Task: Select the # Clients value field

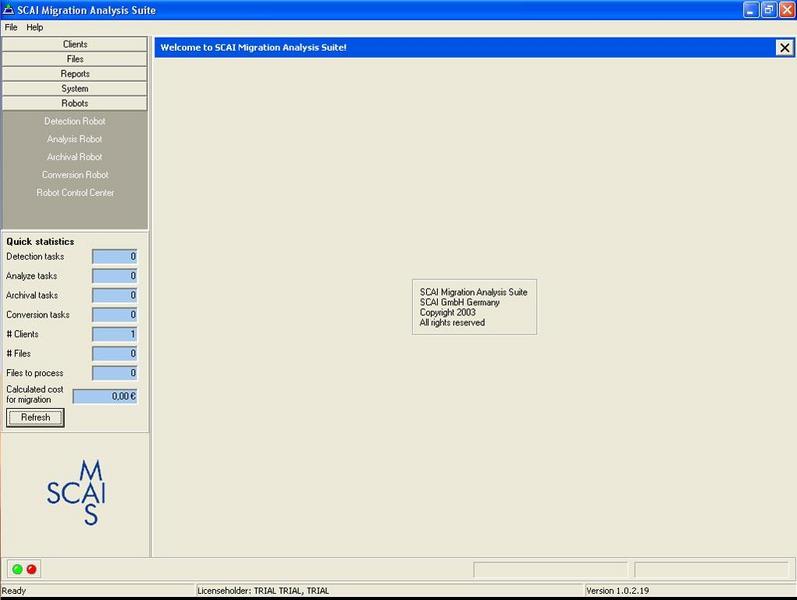Action: [x=114, y=334]
